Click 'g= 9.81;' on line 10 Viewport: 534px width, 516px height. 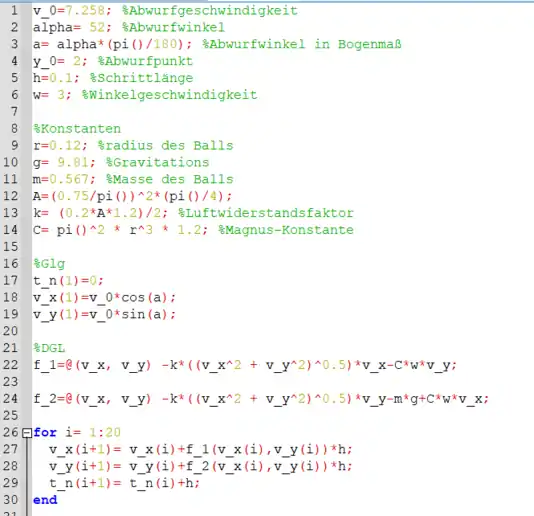click(64, 162)
